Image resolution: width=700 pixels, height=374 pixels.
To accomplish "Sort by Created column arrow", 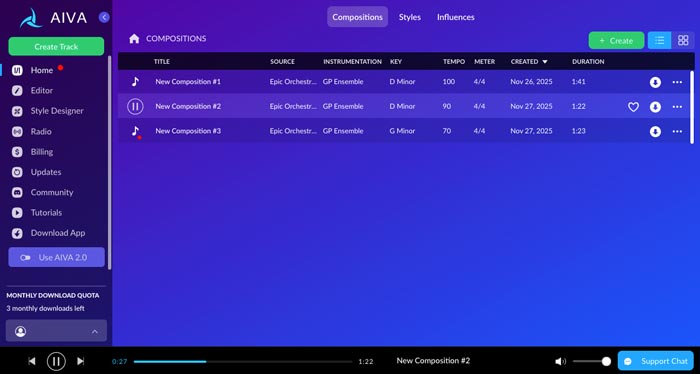I will coord(545,62).
